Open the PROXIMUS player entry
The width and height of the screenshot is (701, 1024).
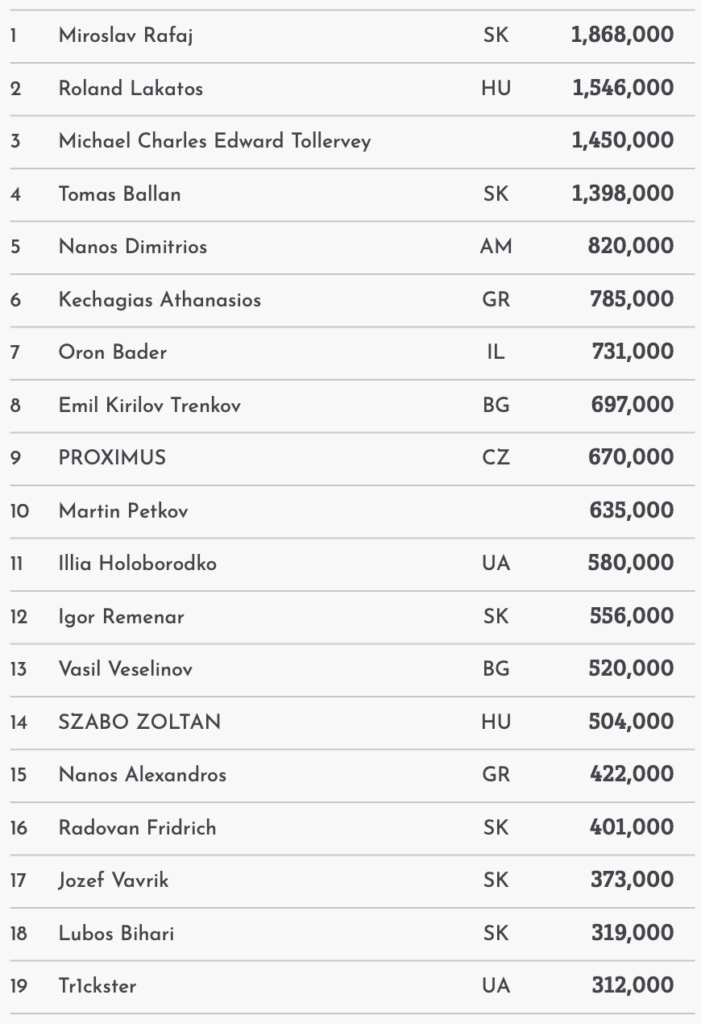[112, 458]
